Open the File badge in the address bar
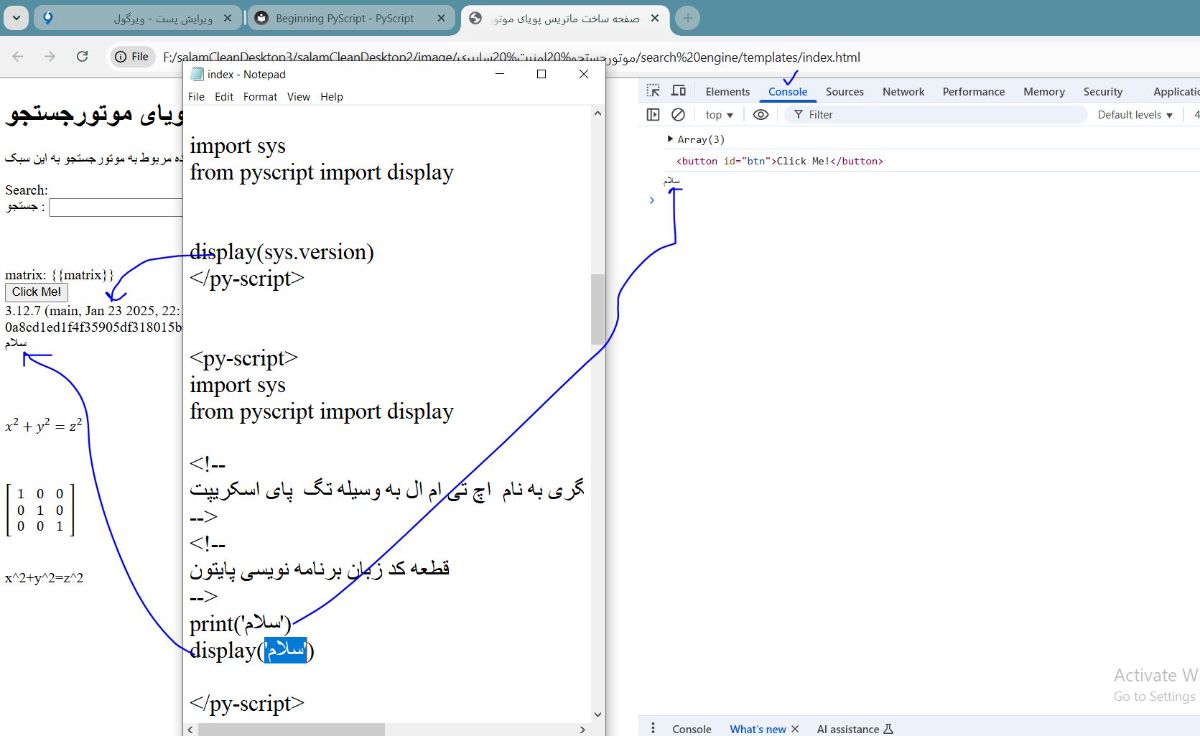This screenshot has height=736, width=1200. [x=131, y=57]
